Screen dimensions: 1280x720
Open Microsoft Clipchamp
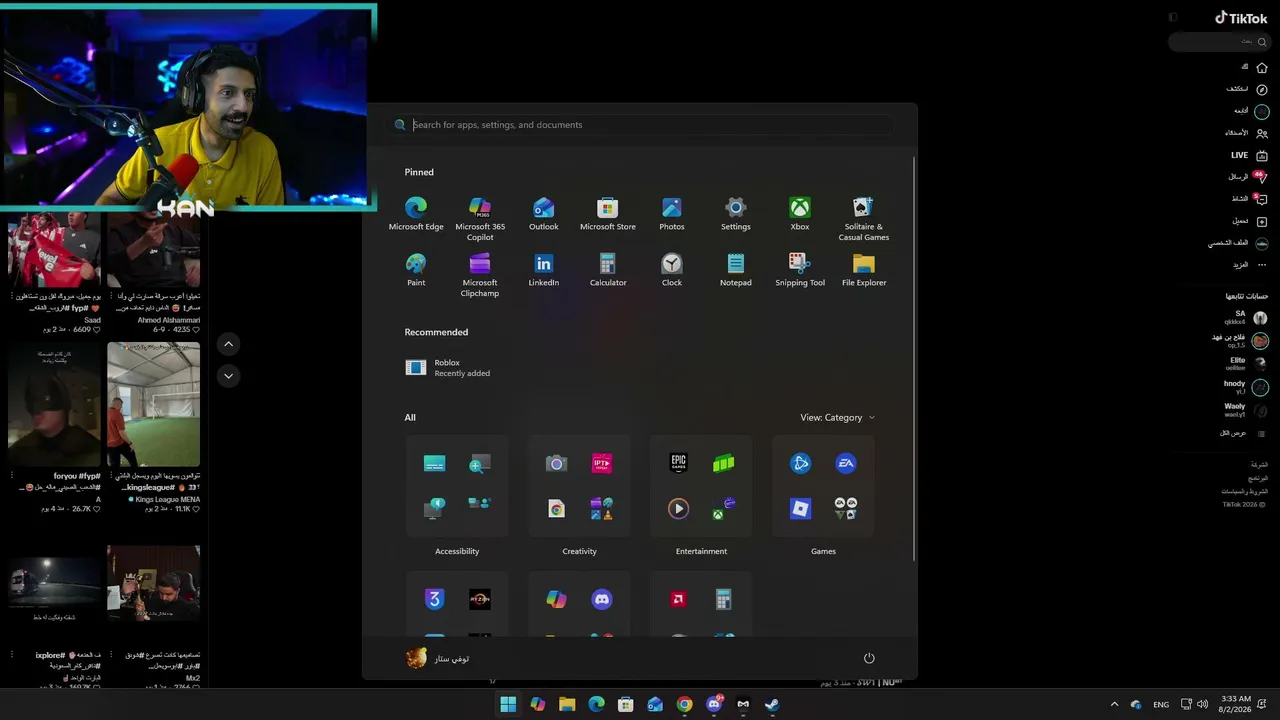coord(480,275)
